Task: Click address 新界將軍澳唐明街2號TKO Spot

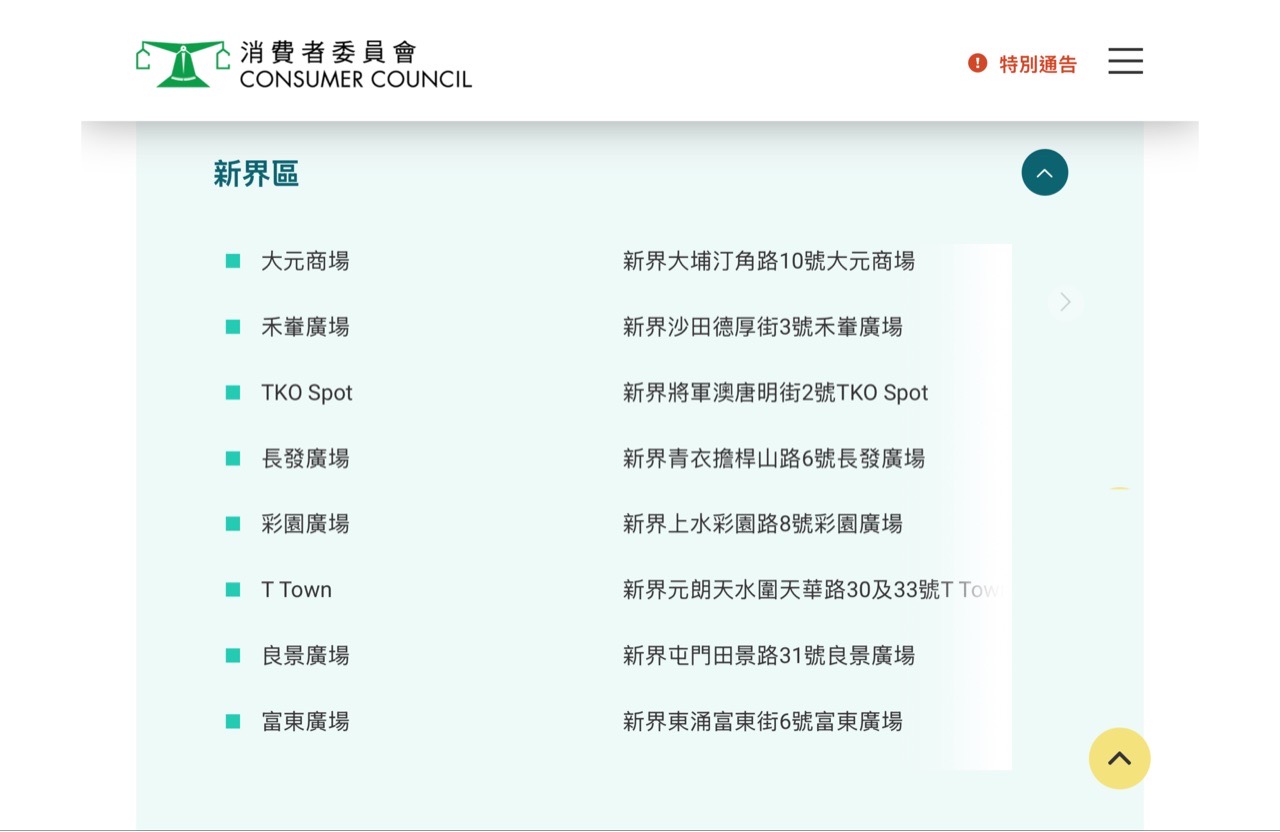Action: pos(776,393)
